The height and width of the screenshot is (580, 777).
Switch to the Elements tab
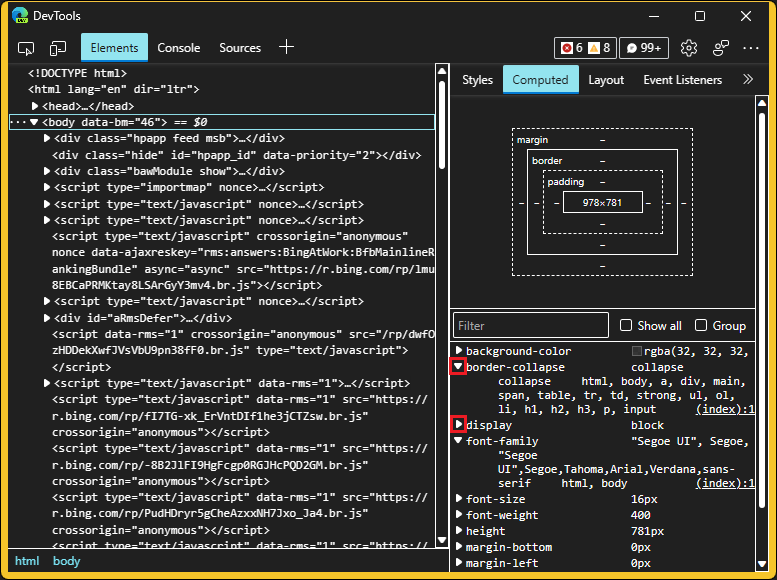click(x=114, y=48)
